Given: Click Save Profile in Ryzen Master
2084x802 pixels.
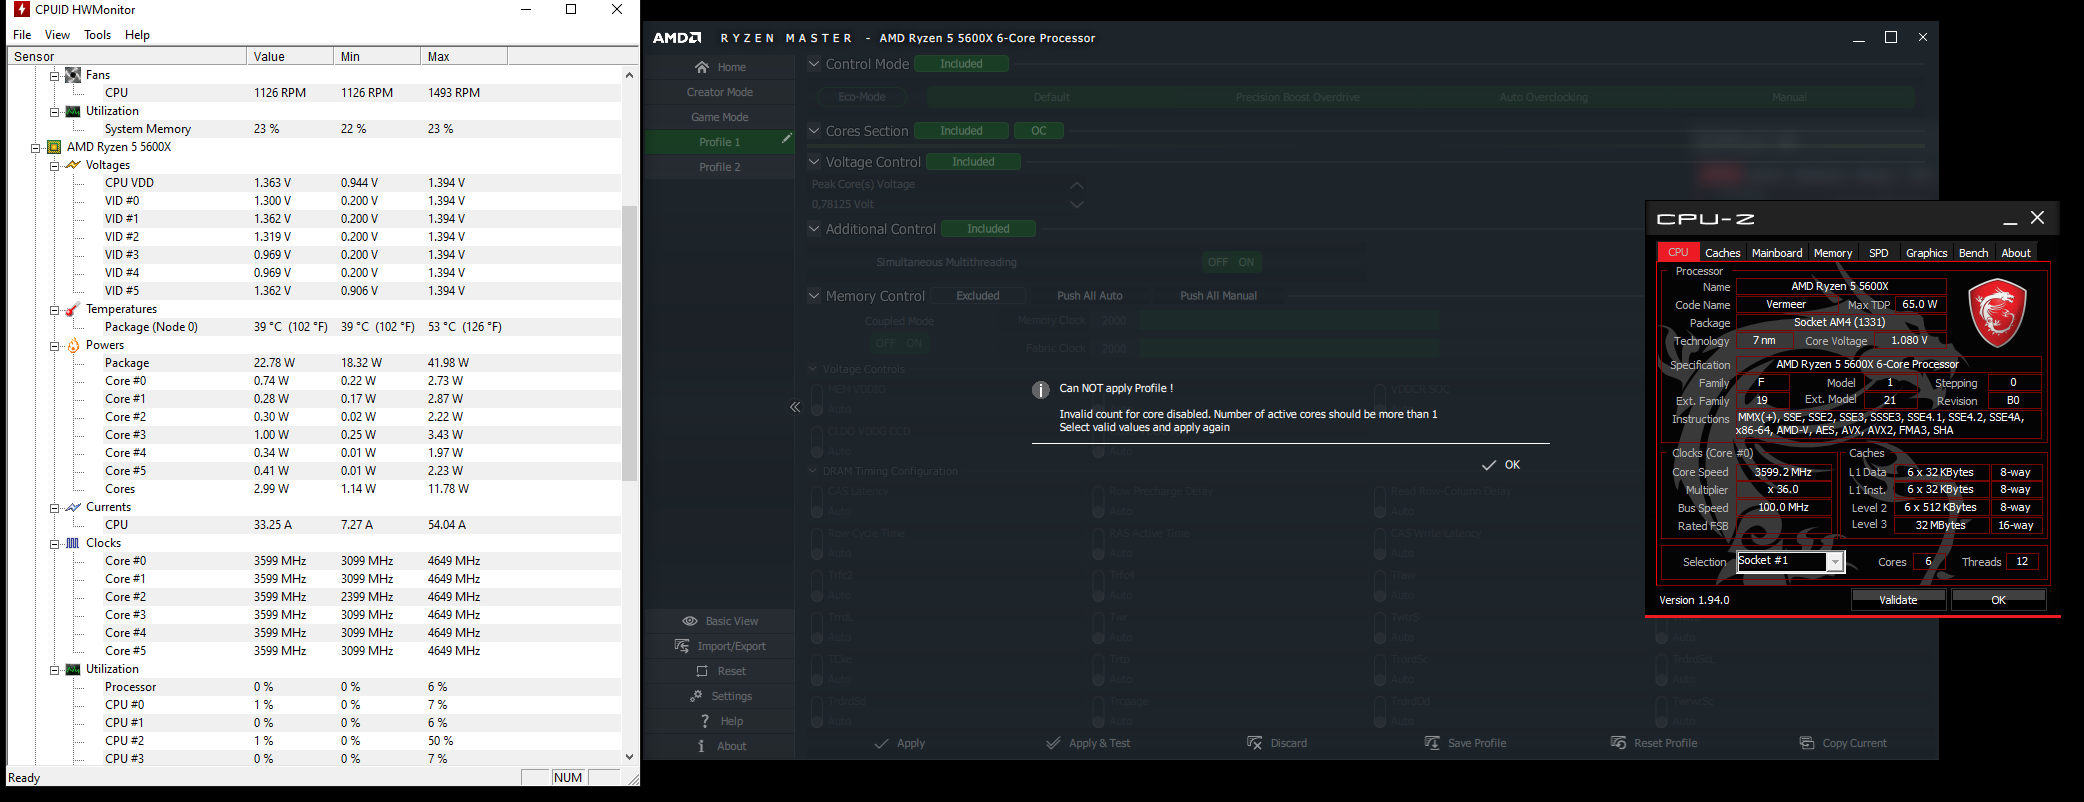Looking at the screenshot, I should tap(1465, 743).
